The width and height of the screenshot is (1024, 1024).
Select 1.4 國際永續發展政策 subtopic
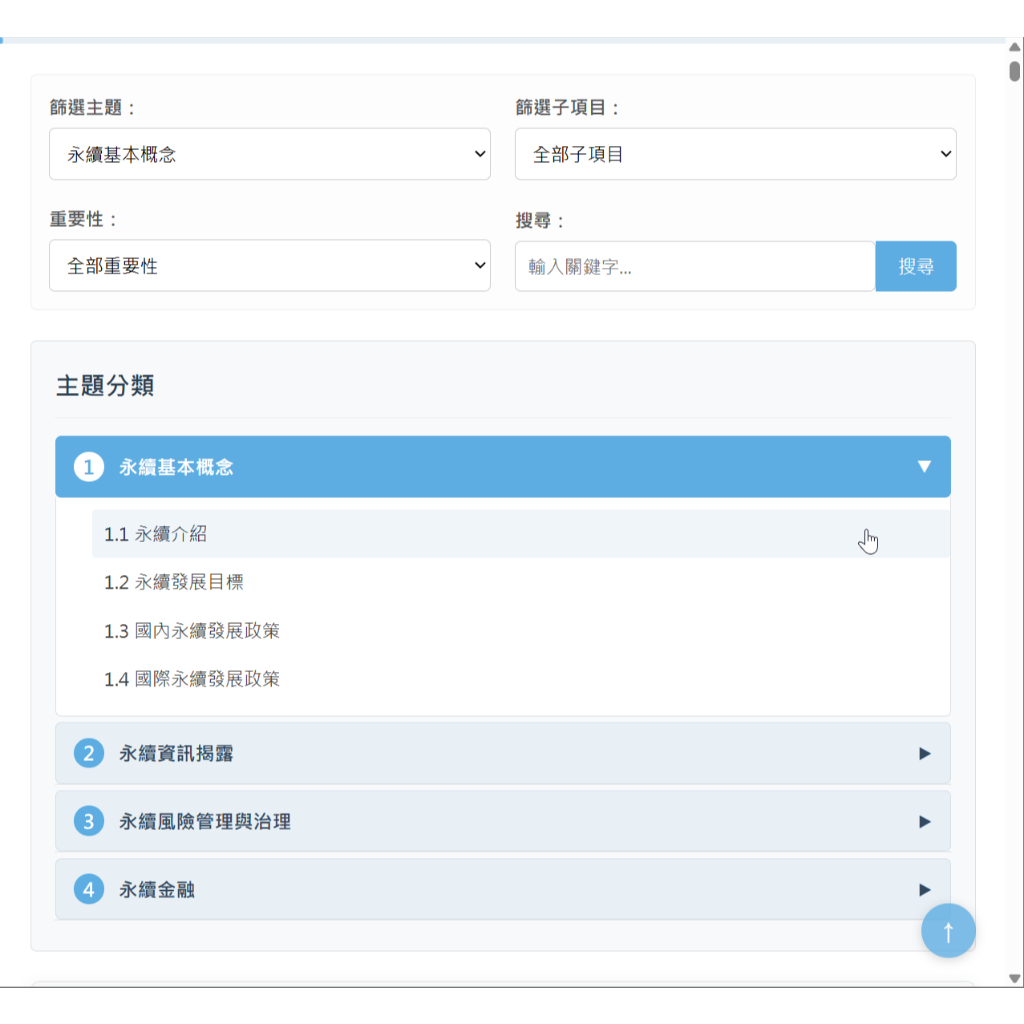tap(192, 679)
